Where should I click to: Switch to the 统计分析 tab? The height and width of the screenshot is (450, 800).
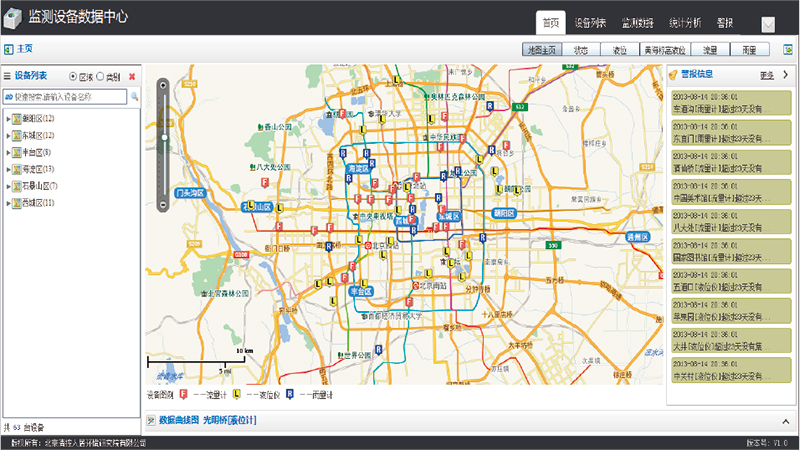[683, 22]
